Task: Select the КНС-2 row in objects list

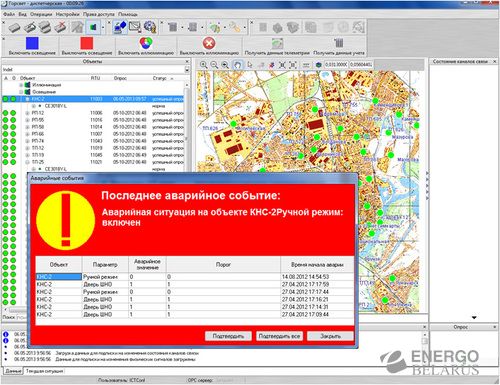Action: 93,99
